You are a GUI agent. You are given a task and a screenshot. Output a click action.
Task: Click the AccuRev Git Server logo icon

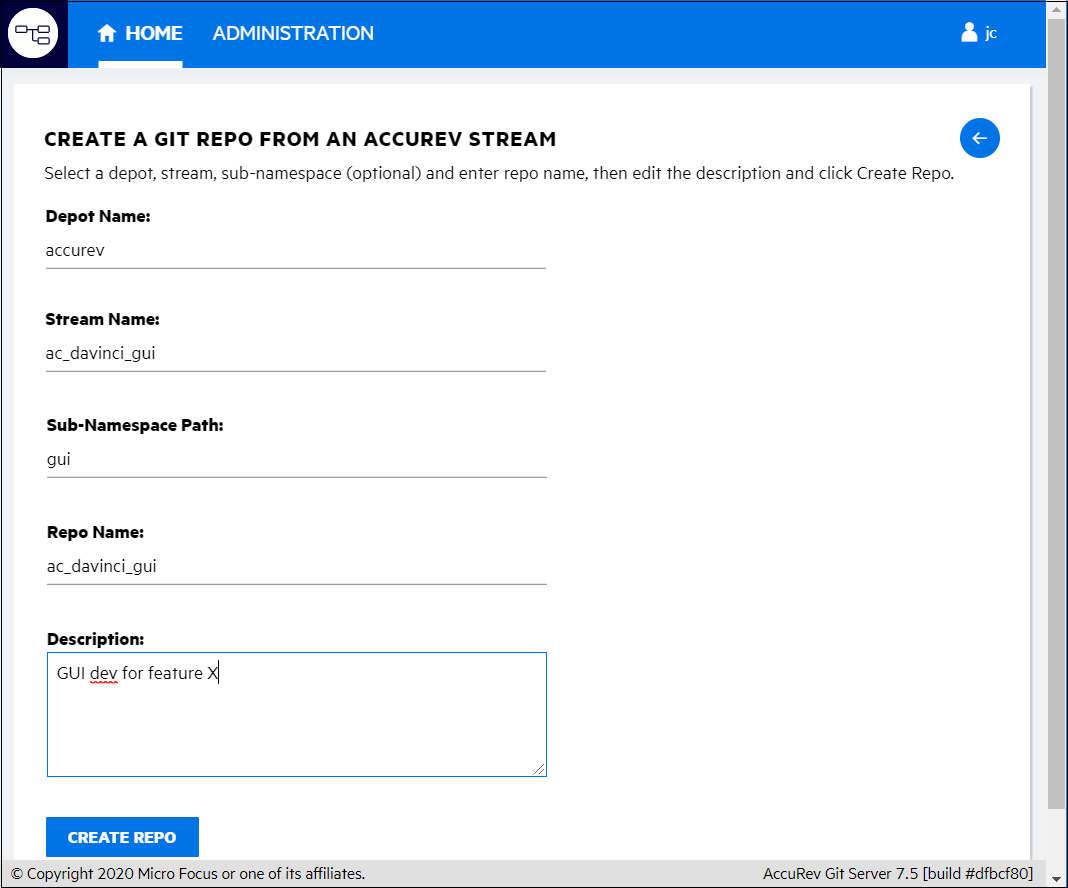click(x=34, y=34)
